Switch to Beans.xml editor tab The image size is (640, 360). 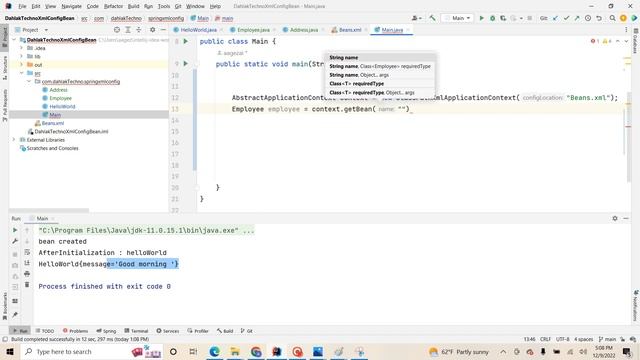click(350, 30)
